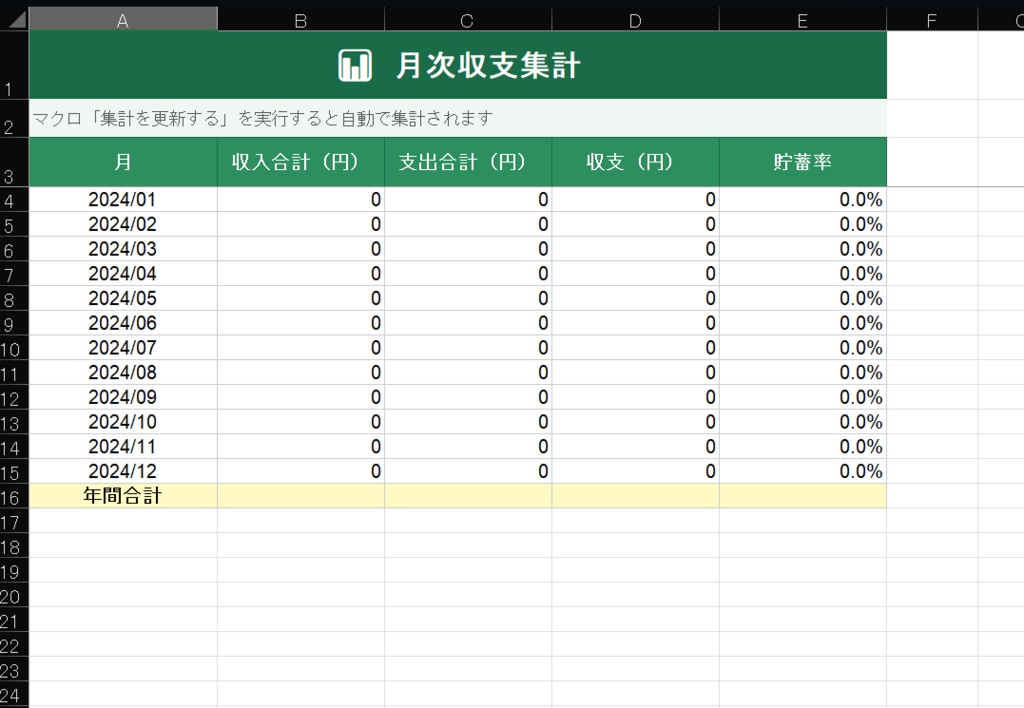Image resolution: width=1024 pixels, height=708 pixels.
Task: Select the 2024/10 cell
Action: pos(123,422)
